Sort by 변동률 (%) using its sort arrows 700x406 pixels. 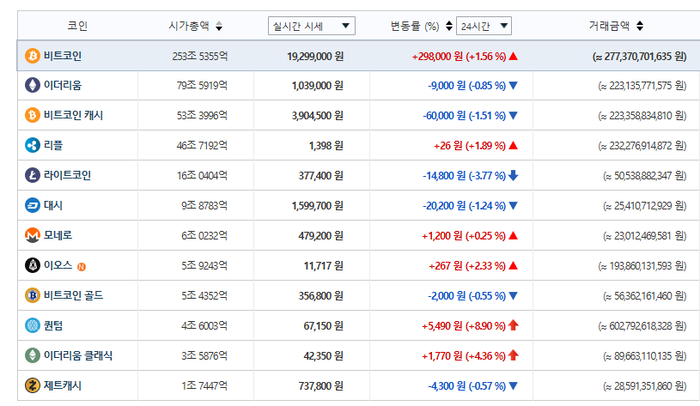449,26
